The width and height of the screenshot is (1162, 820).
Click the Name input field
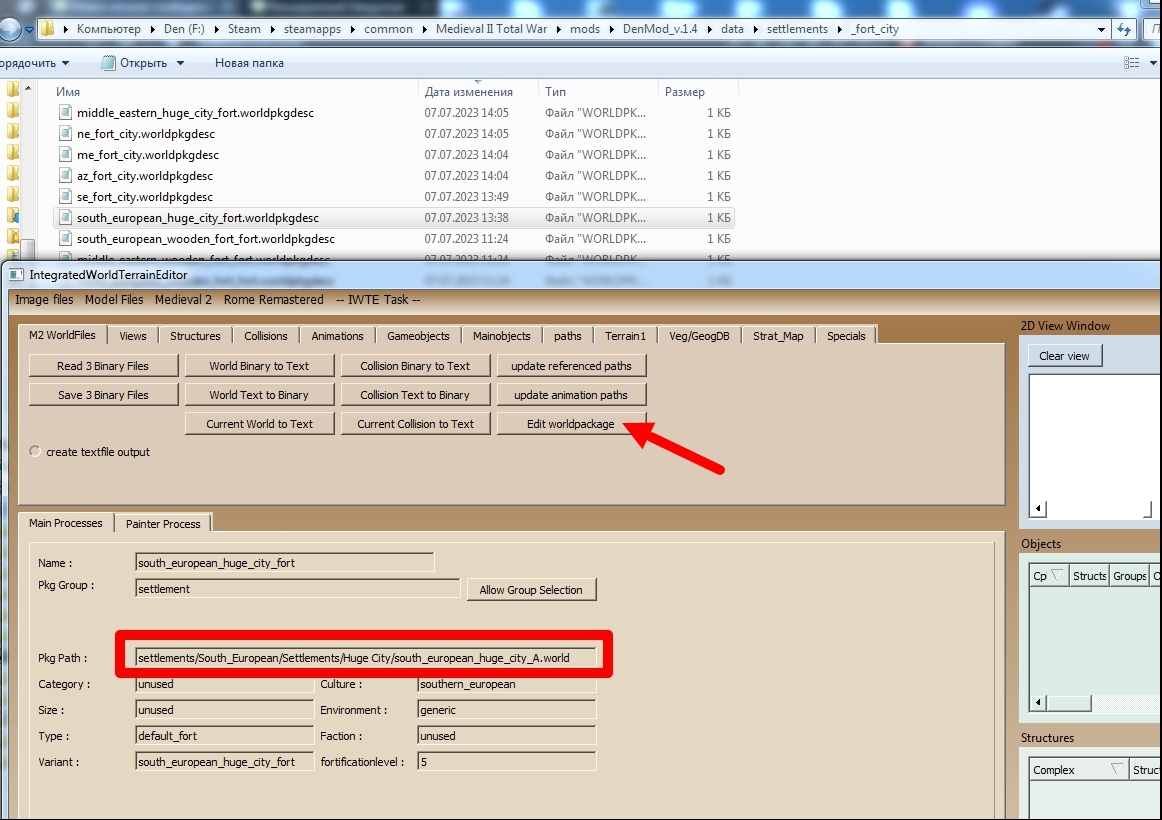click(x=285, y=563)
